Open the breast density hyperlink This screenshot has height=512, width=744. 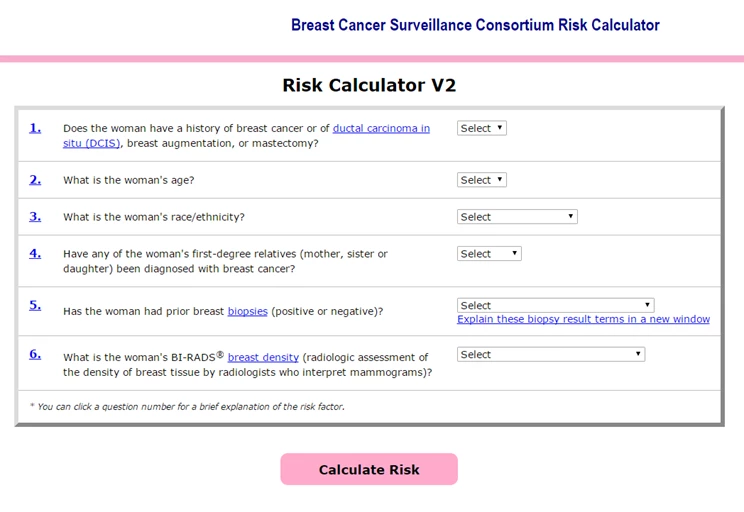(263, 357)
